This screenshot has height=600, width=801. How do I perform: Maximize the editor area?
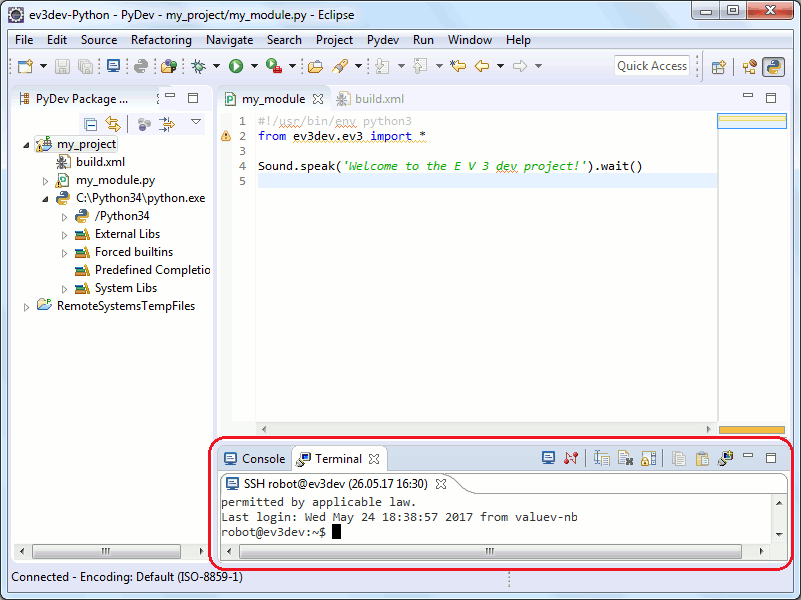(x=771, y=98)
